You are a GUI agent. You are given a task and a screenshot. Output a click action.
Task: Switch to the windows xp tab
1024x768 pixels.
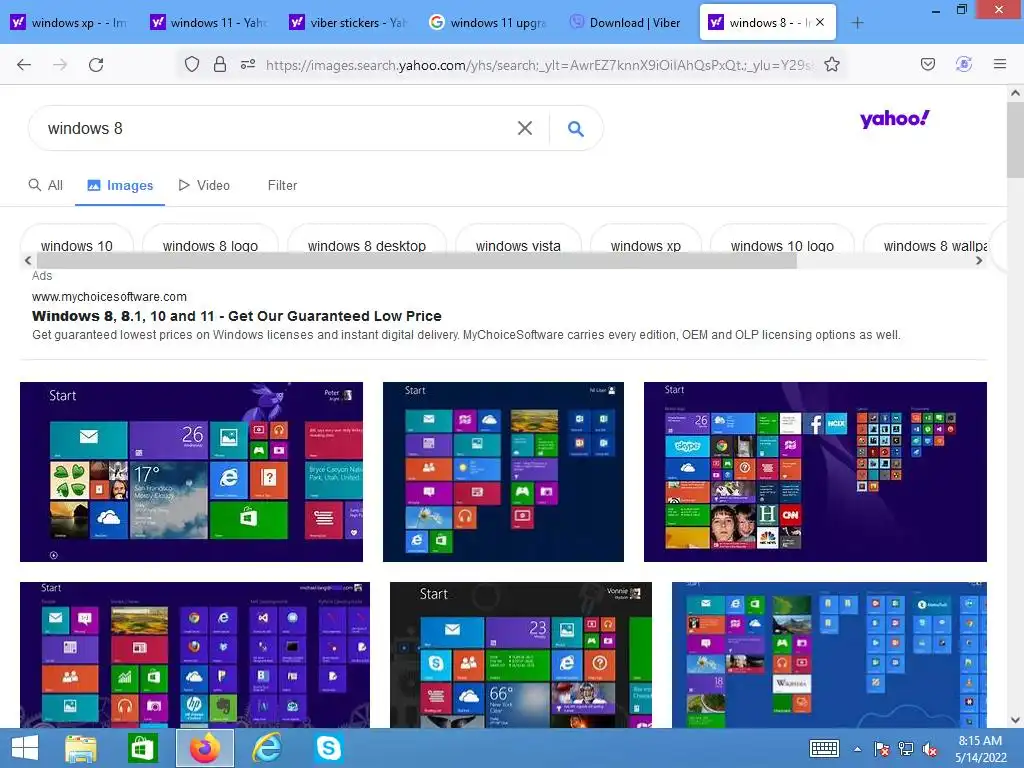(x=70, y=23)
